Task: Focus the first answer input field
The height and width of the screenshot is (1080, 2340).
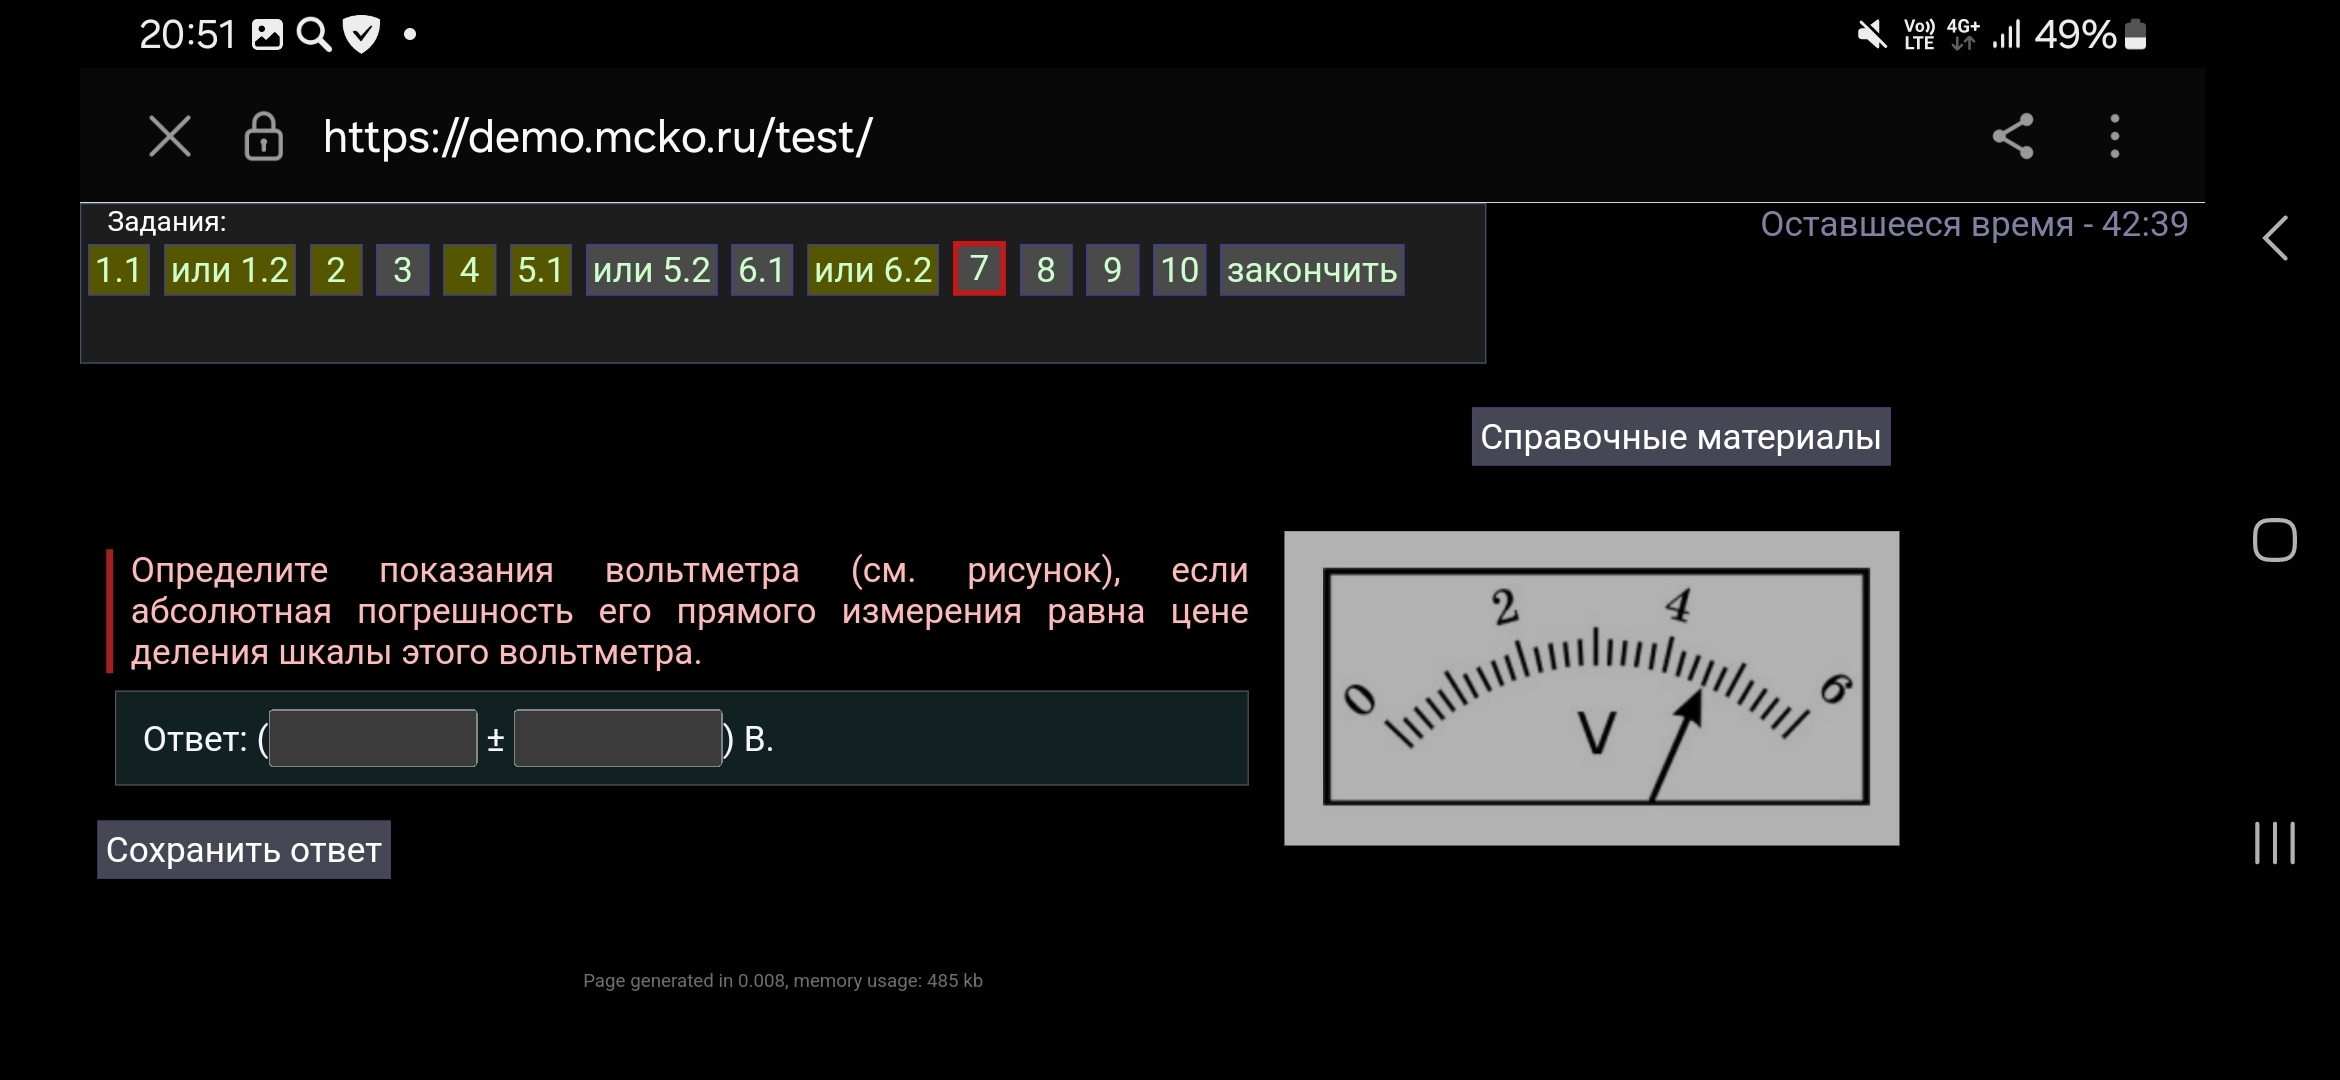Action: [x=373, y=738]
